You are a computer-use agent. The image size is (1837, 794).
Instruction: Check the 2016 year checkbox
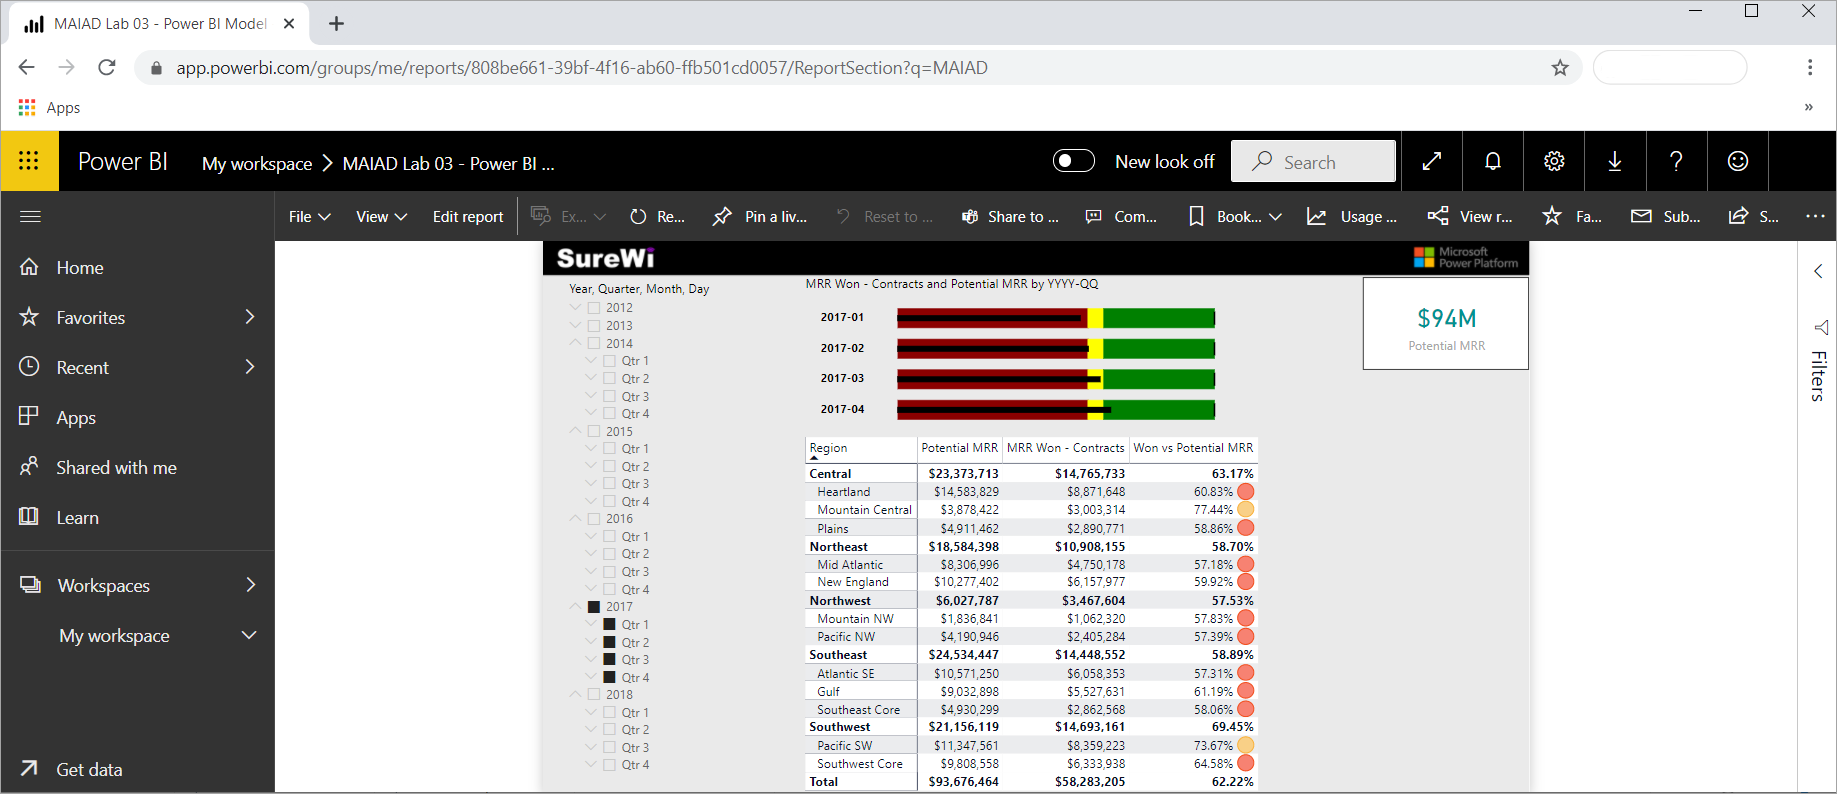(x=594, y=519)
